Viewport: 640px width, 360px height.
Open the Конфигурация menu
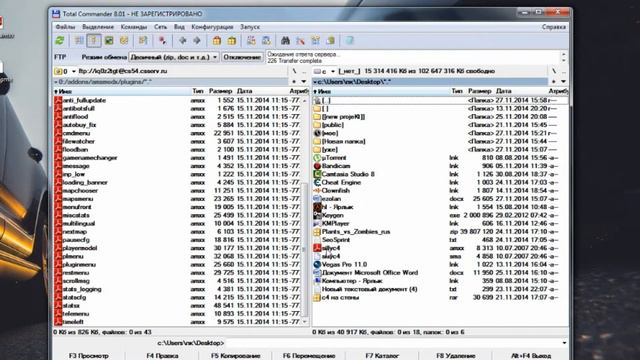tap(212, 27)
